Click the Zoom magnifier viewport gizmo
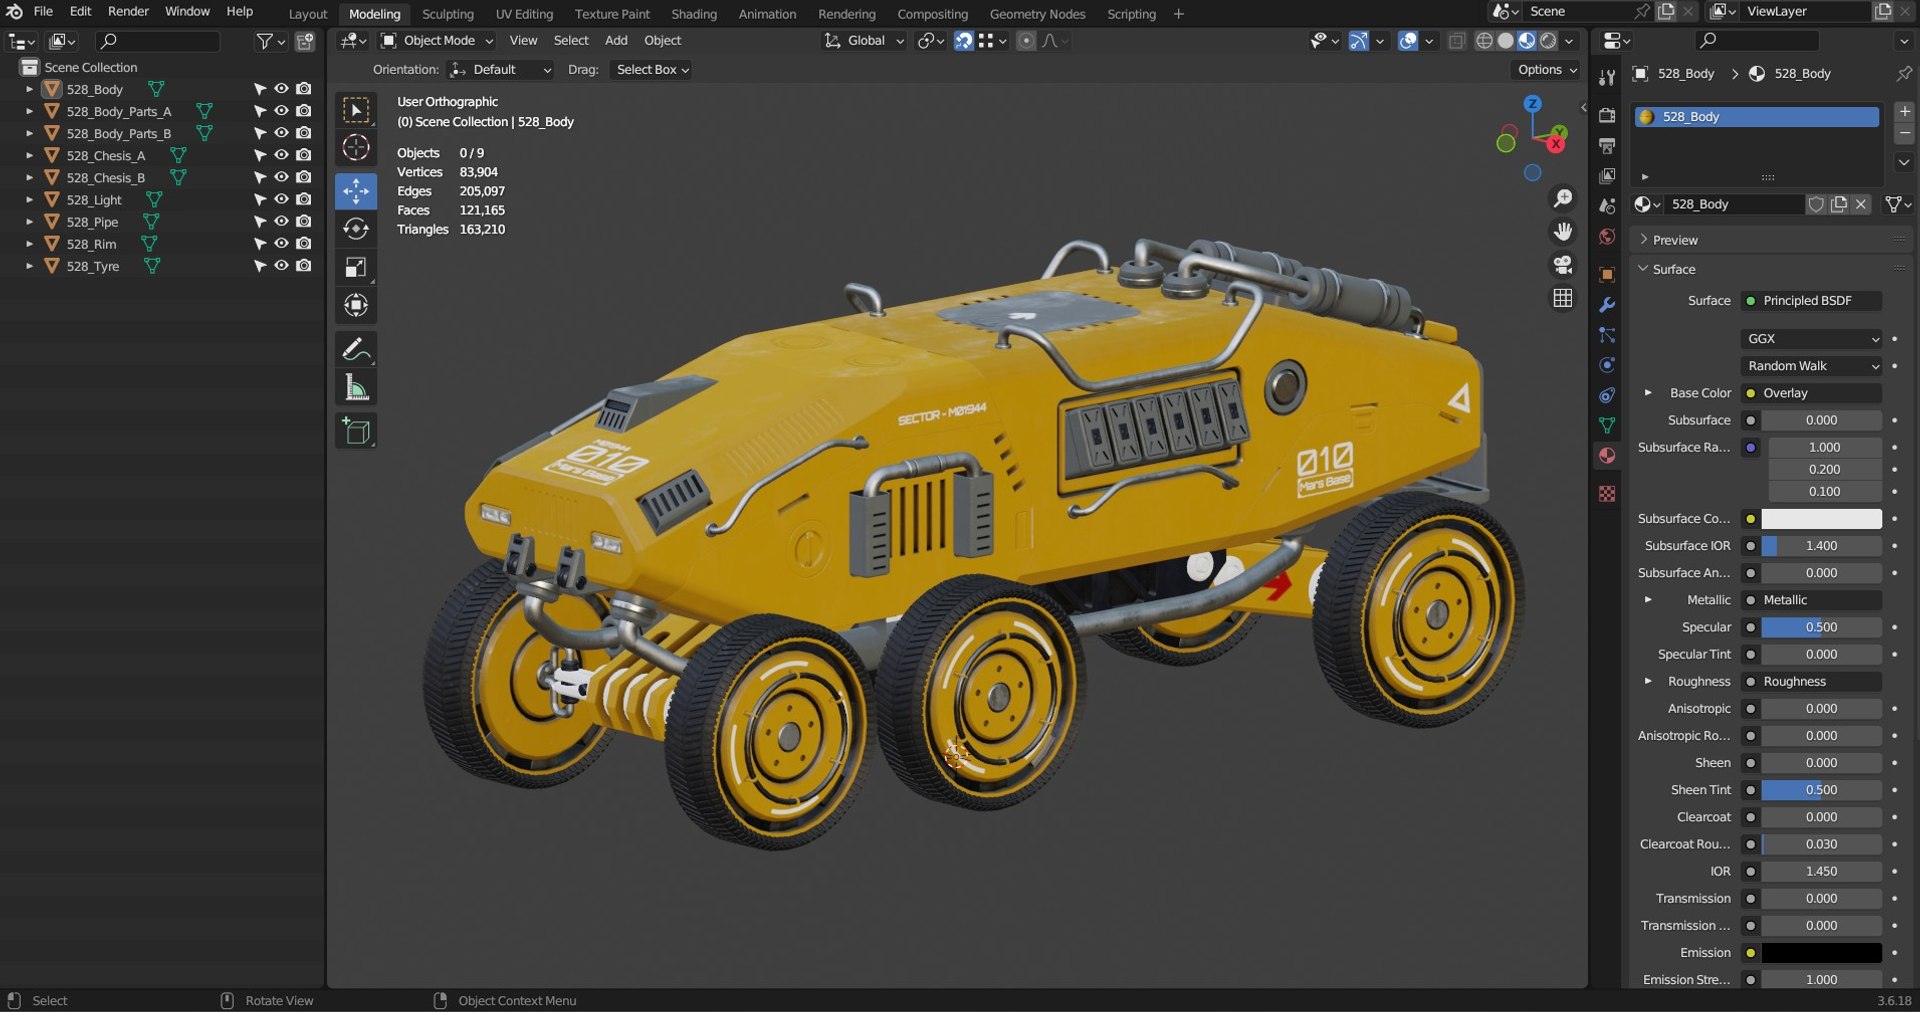Image resolution: width=1920 pixels, height=1012 pixels. pyautogui.click(x=1562, y=199)
